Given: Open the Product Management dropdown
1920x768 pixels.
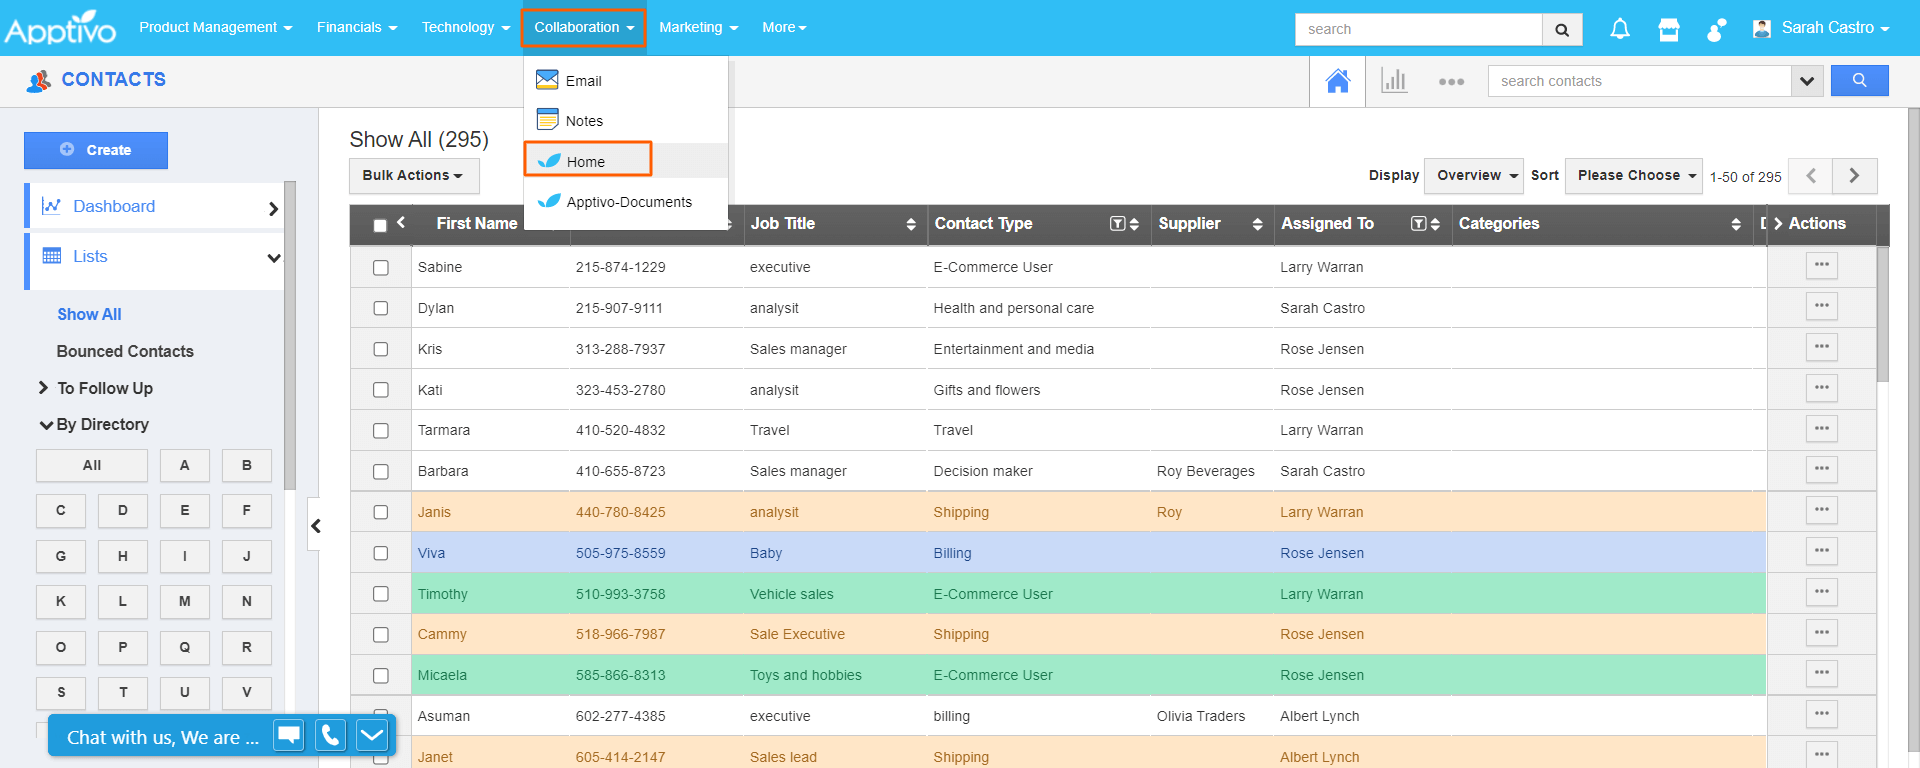Looking at the screenshot, I should click(x=215, y=27).
